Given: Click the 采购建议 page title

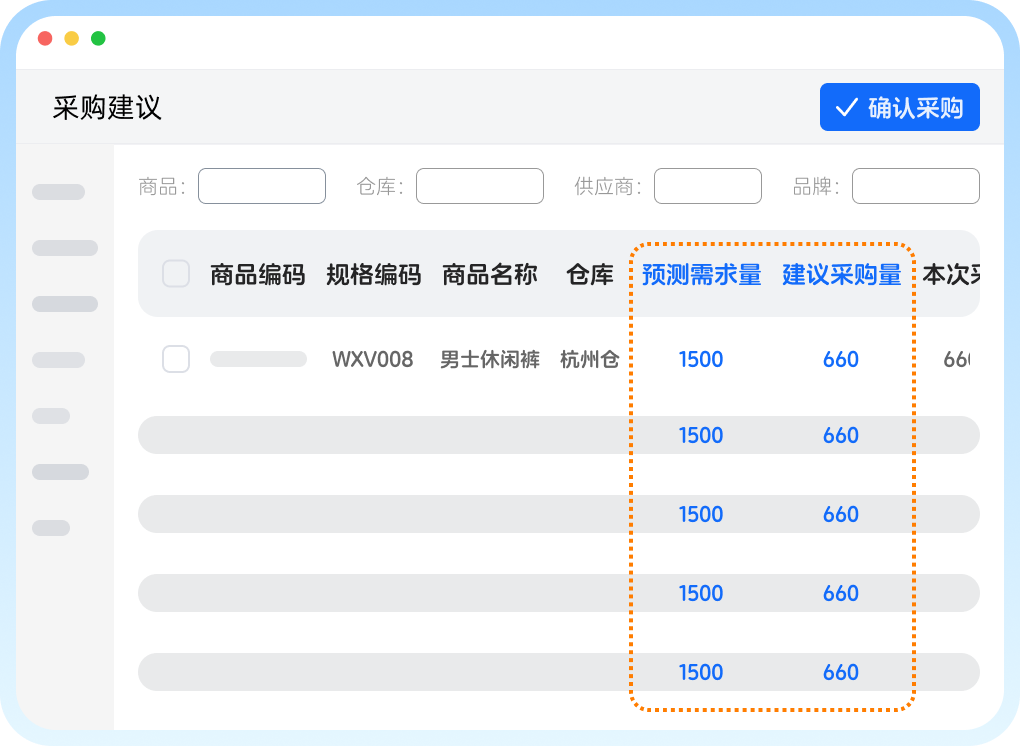Looking at the screenshot, I should [107, 108].
